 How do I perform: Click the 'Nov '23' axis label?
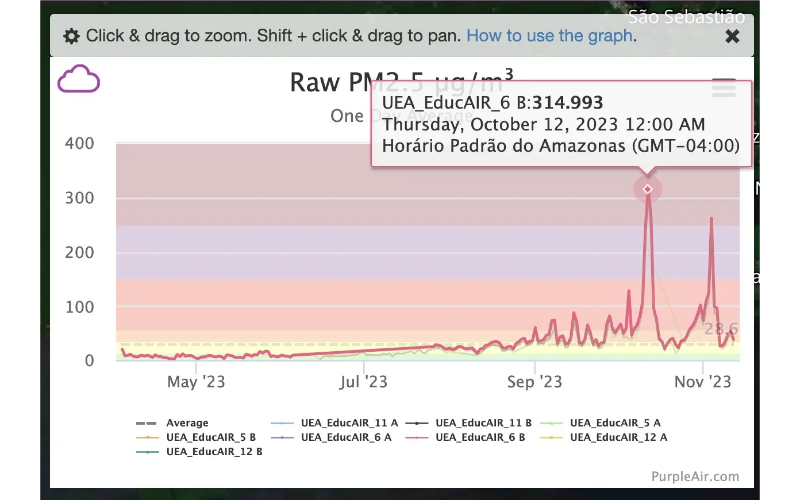[x=703, y=382]
